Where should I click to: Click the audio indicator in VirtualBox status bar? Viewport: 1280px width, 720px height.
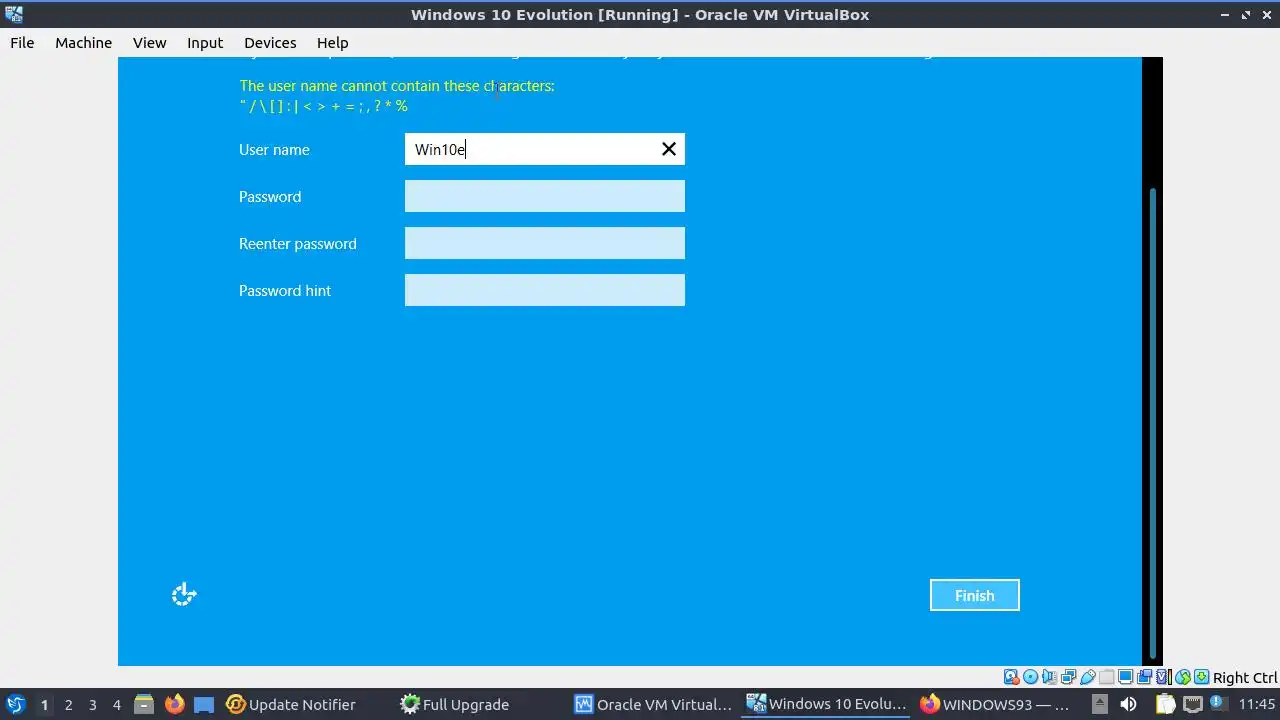[x=1049, y=677]
